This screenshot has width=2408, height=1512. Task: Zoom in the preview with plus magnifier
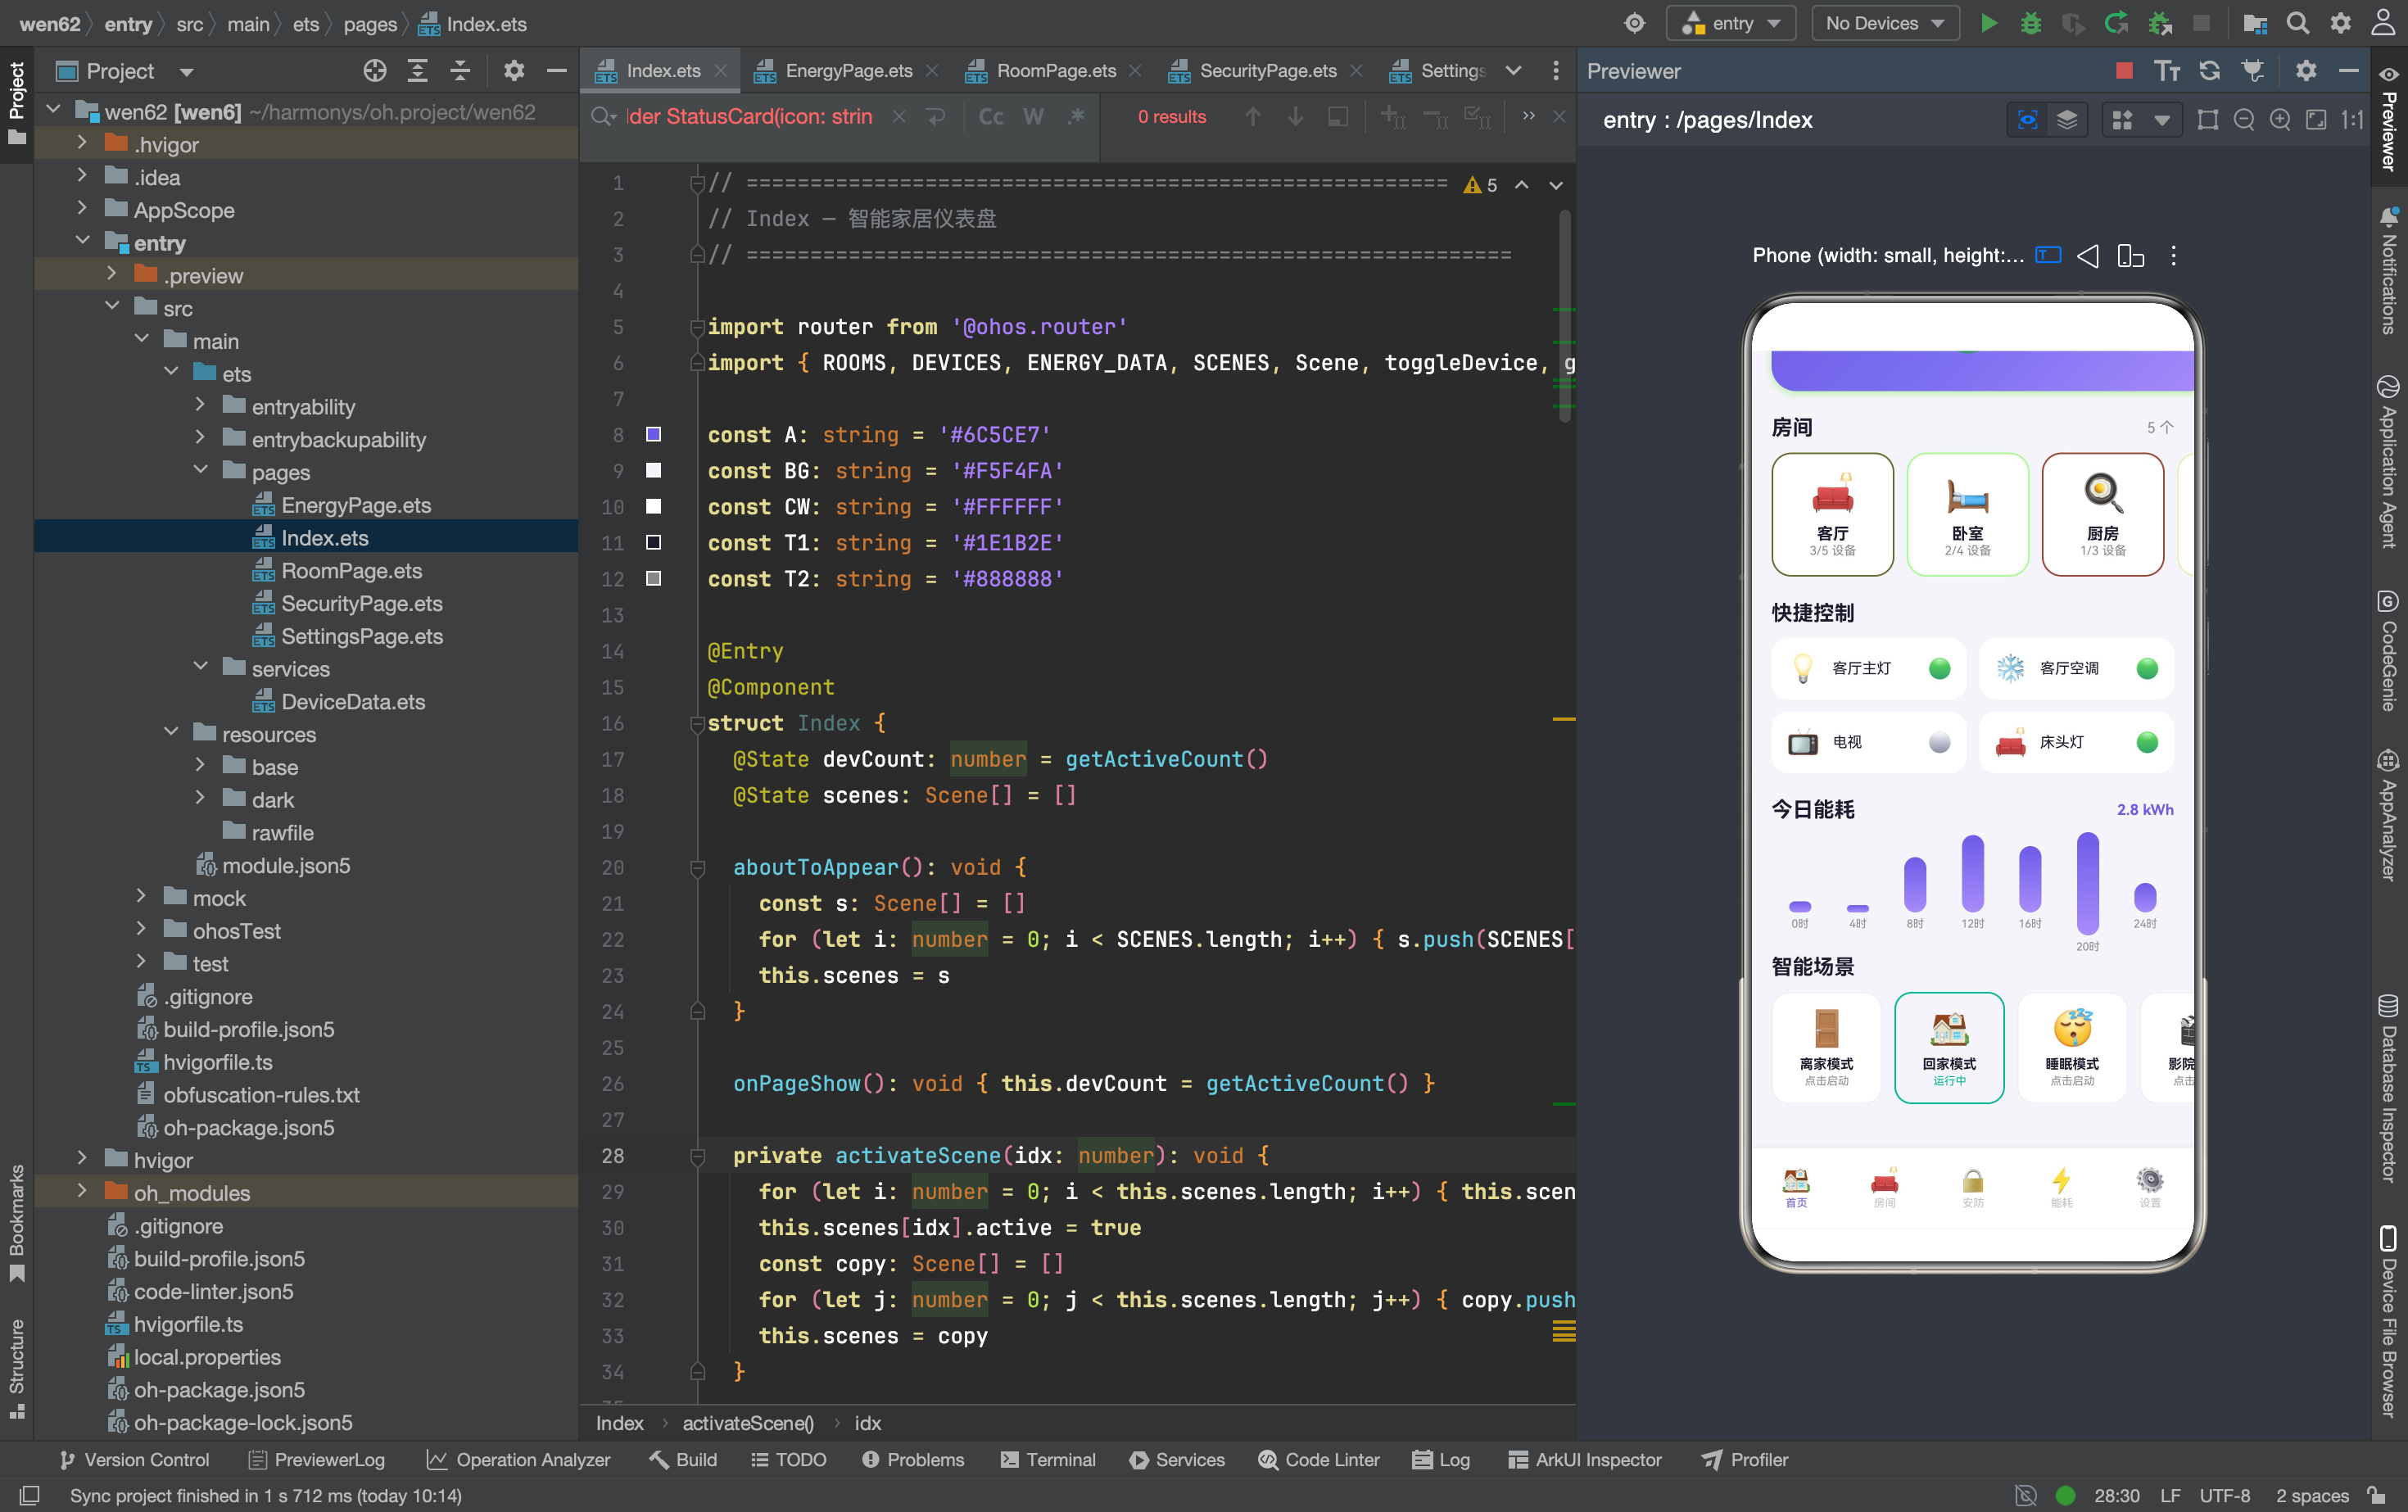[x=2279, y=120]
